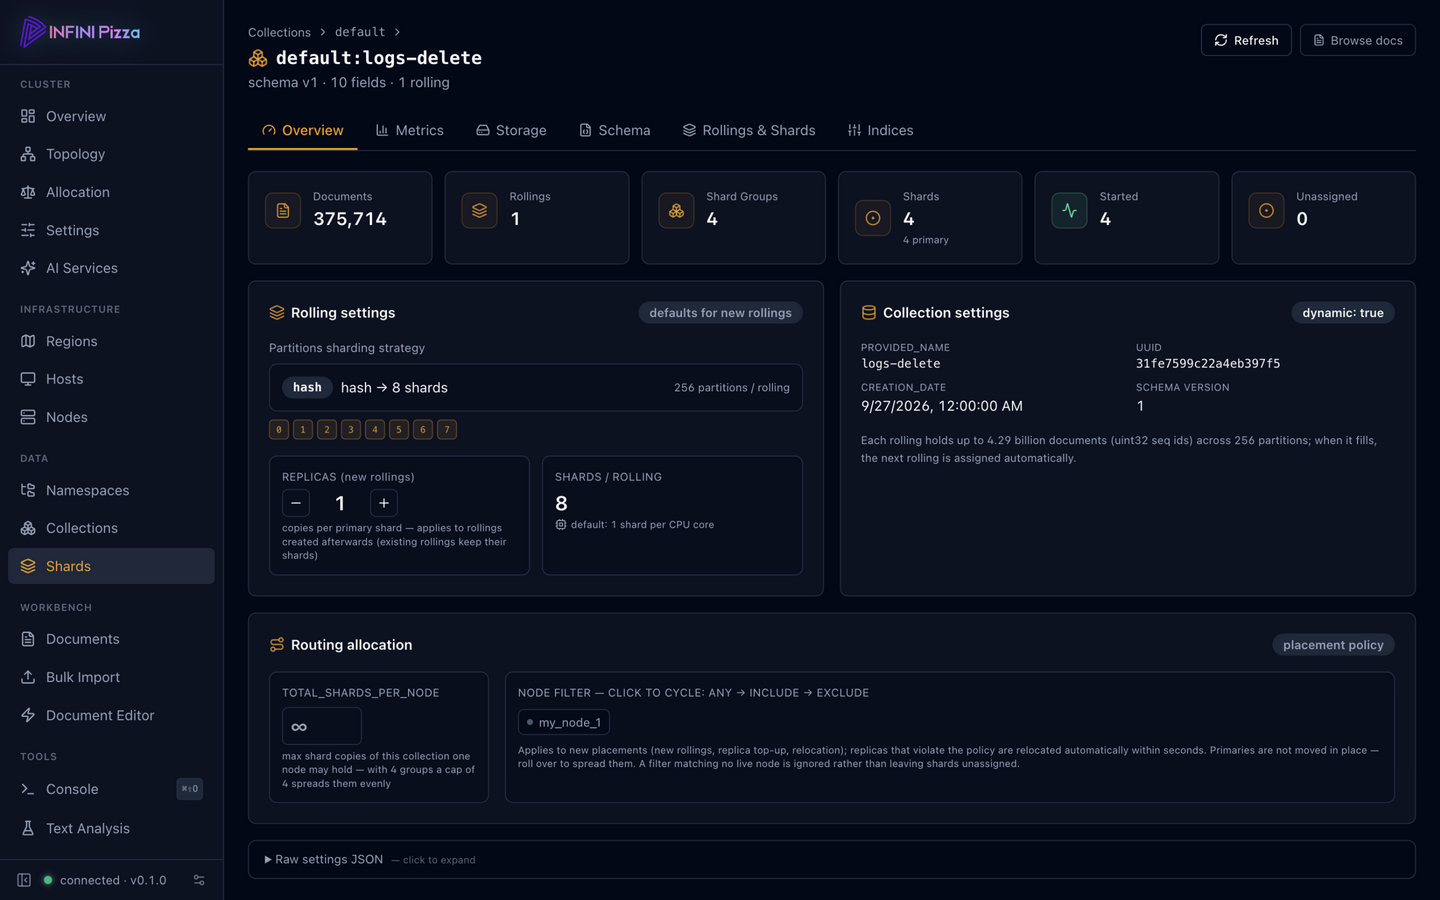Open the Schema tab
This screenshot has width=1440, height=900.
615,130
